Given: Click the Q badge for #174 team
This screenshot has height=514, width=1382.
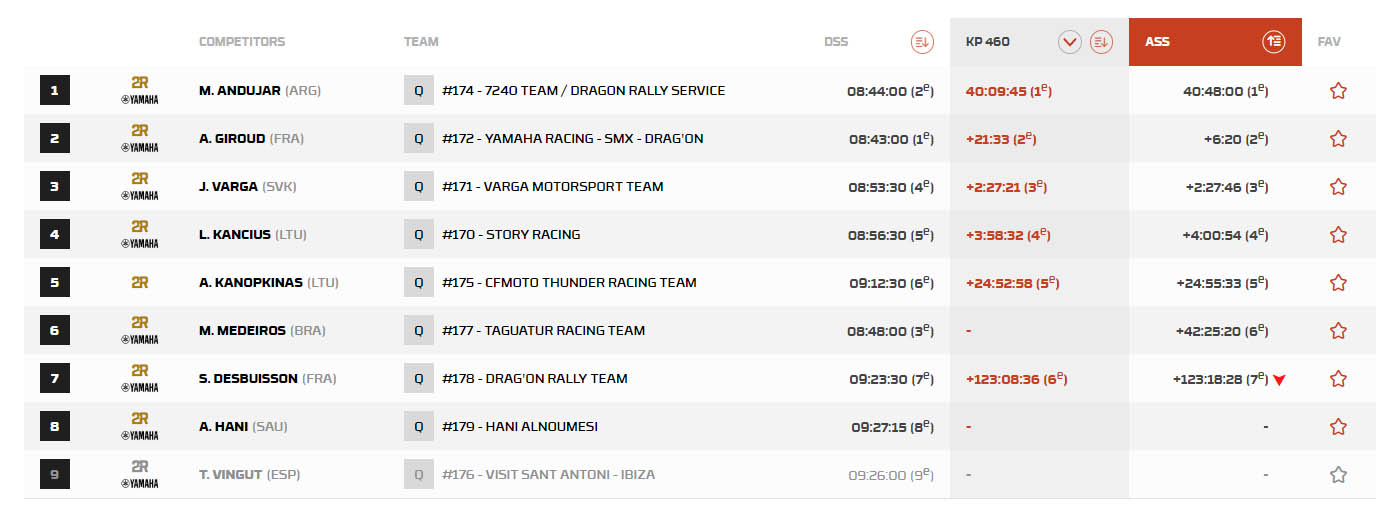Looking at the screenshot, I should pos(418,91).
